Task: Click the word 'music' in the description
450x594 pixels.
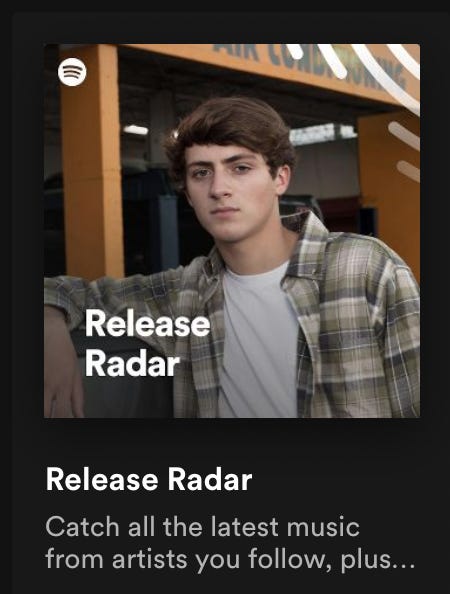Action: 323,527
